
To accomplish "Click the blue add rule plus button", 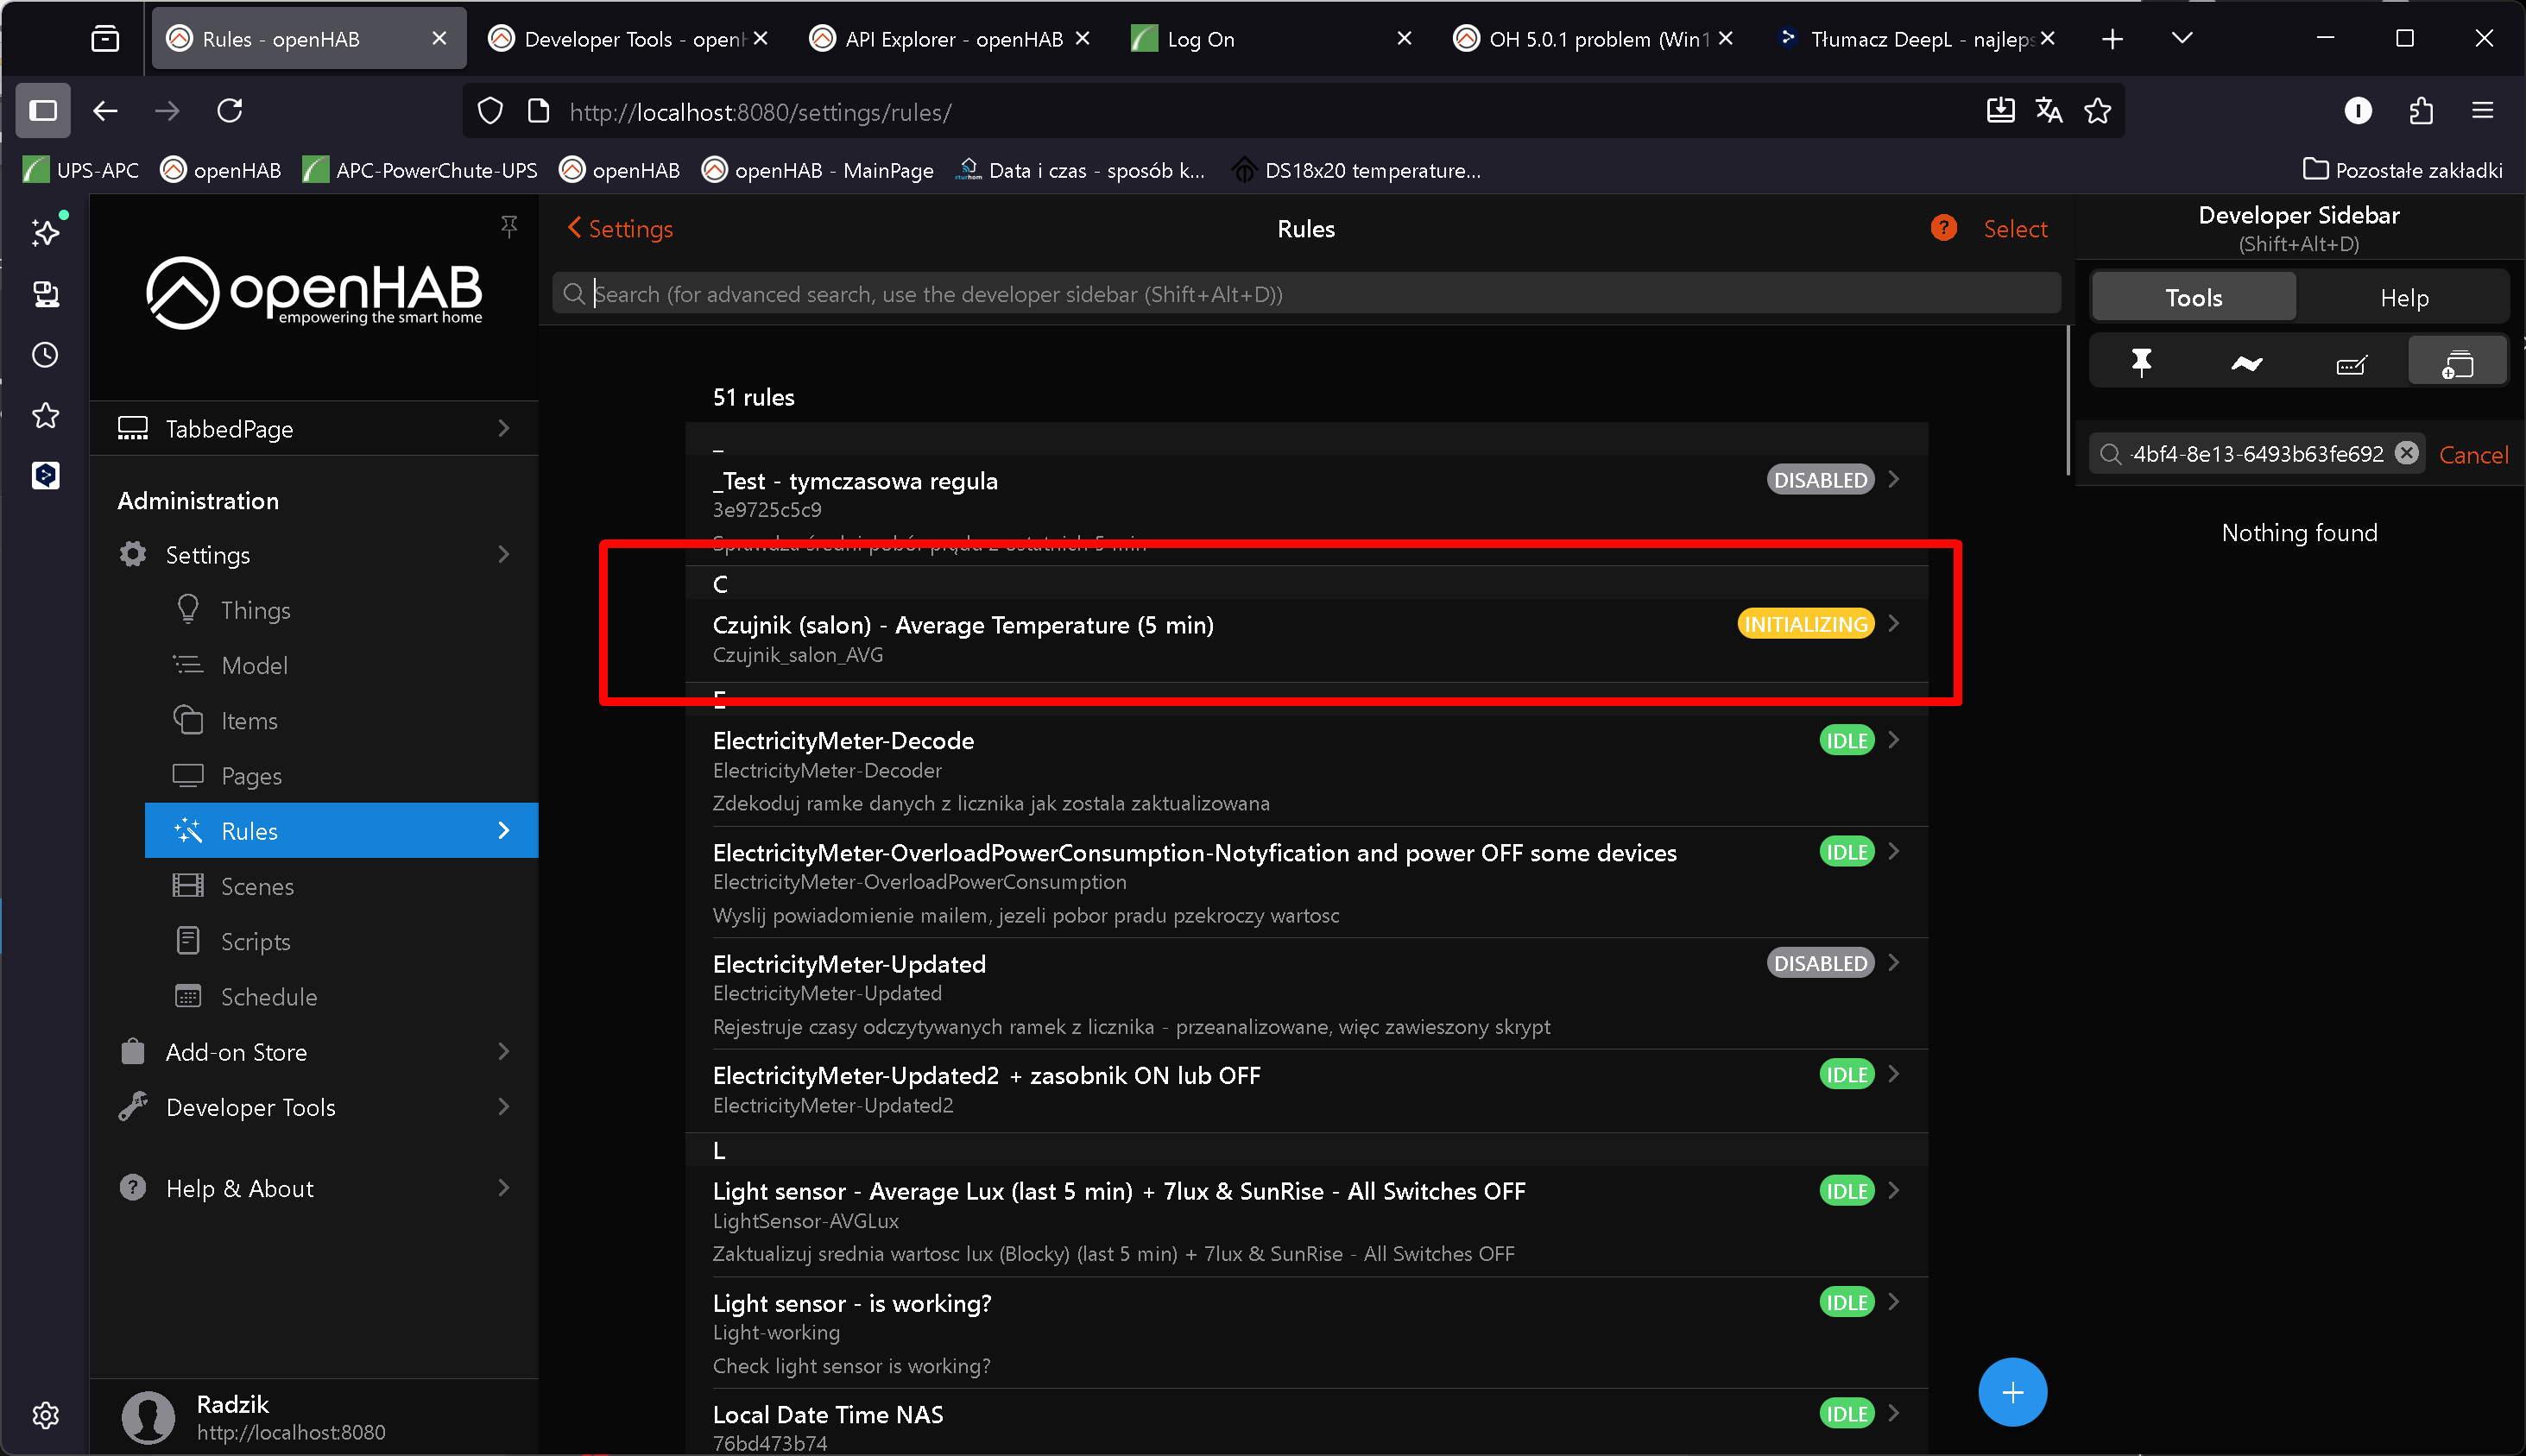I will click(x=2012, y=1392).
